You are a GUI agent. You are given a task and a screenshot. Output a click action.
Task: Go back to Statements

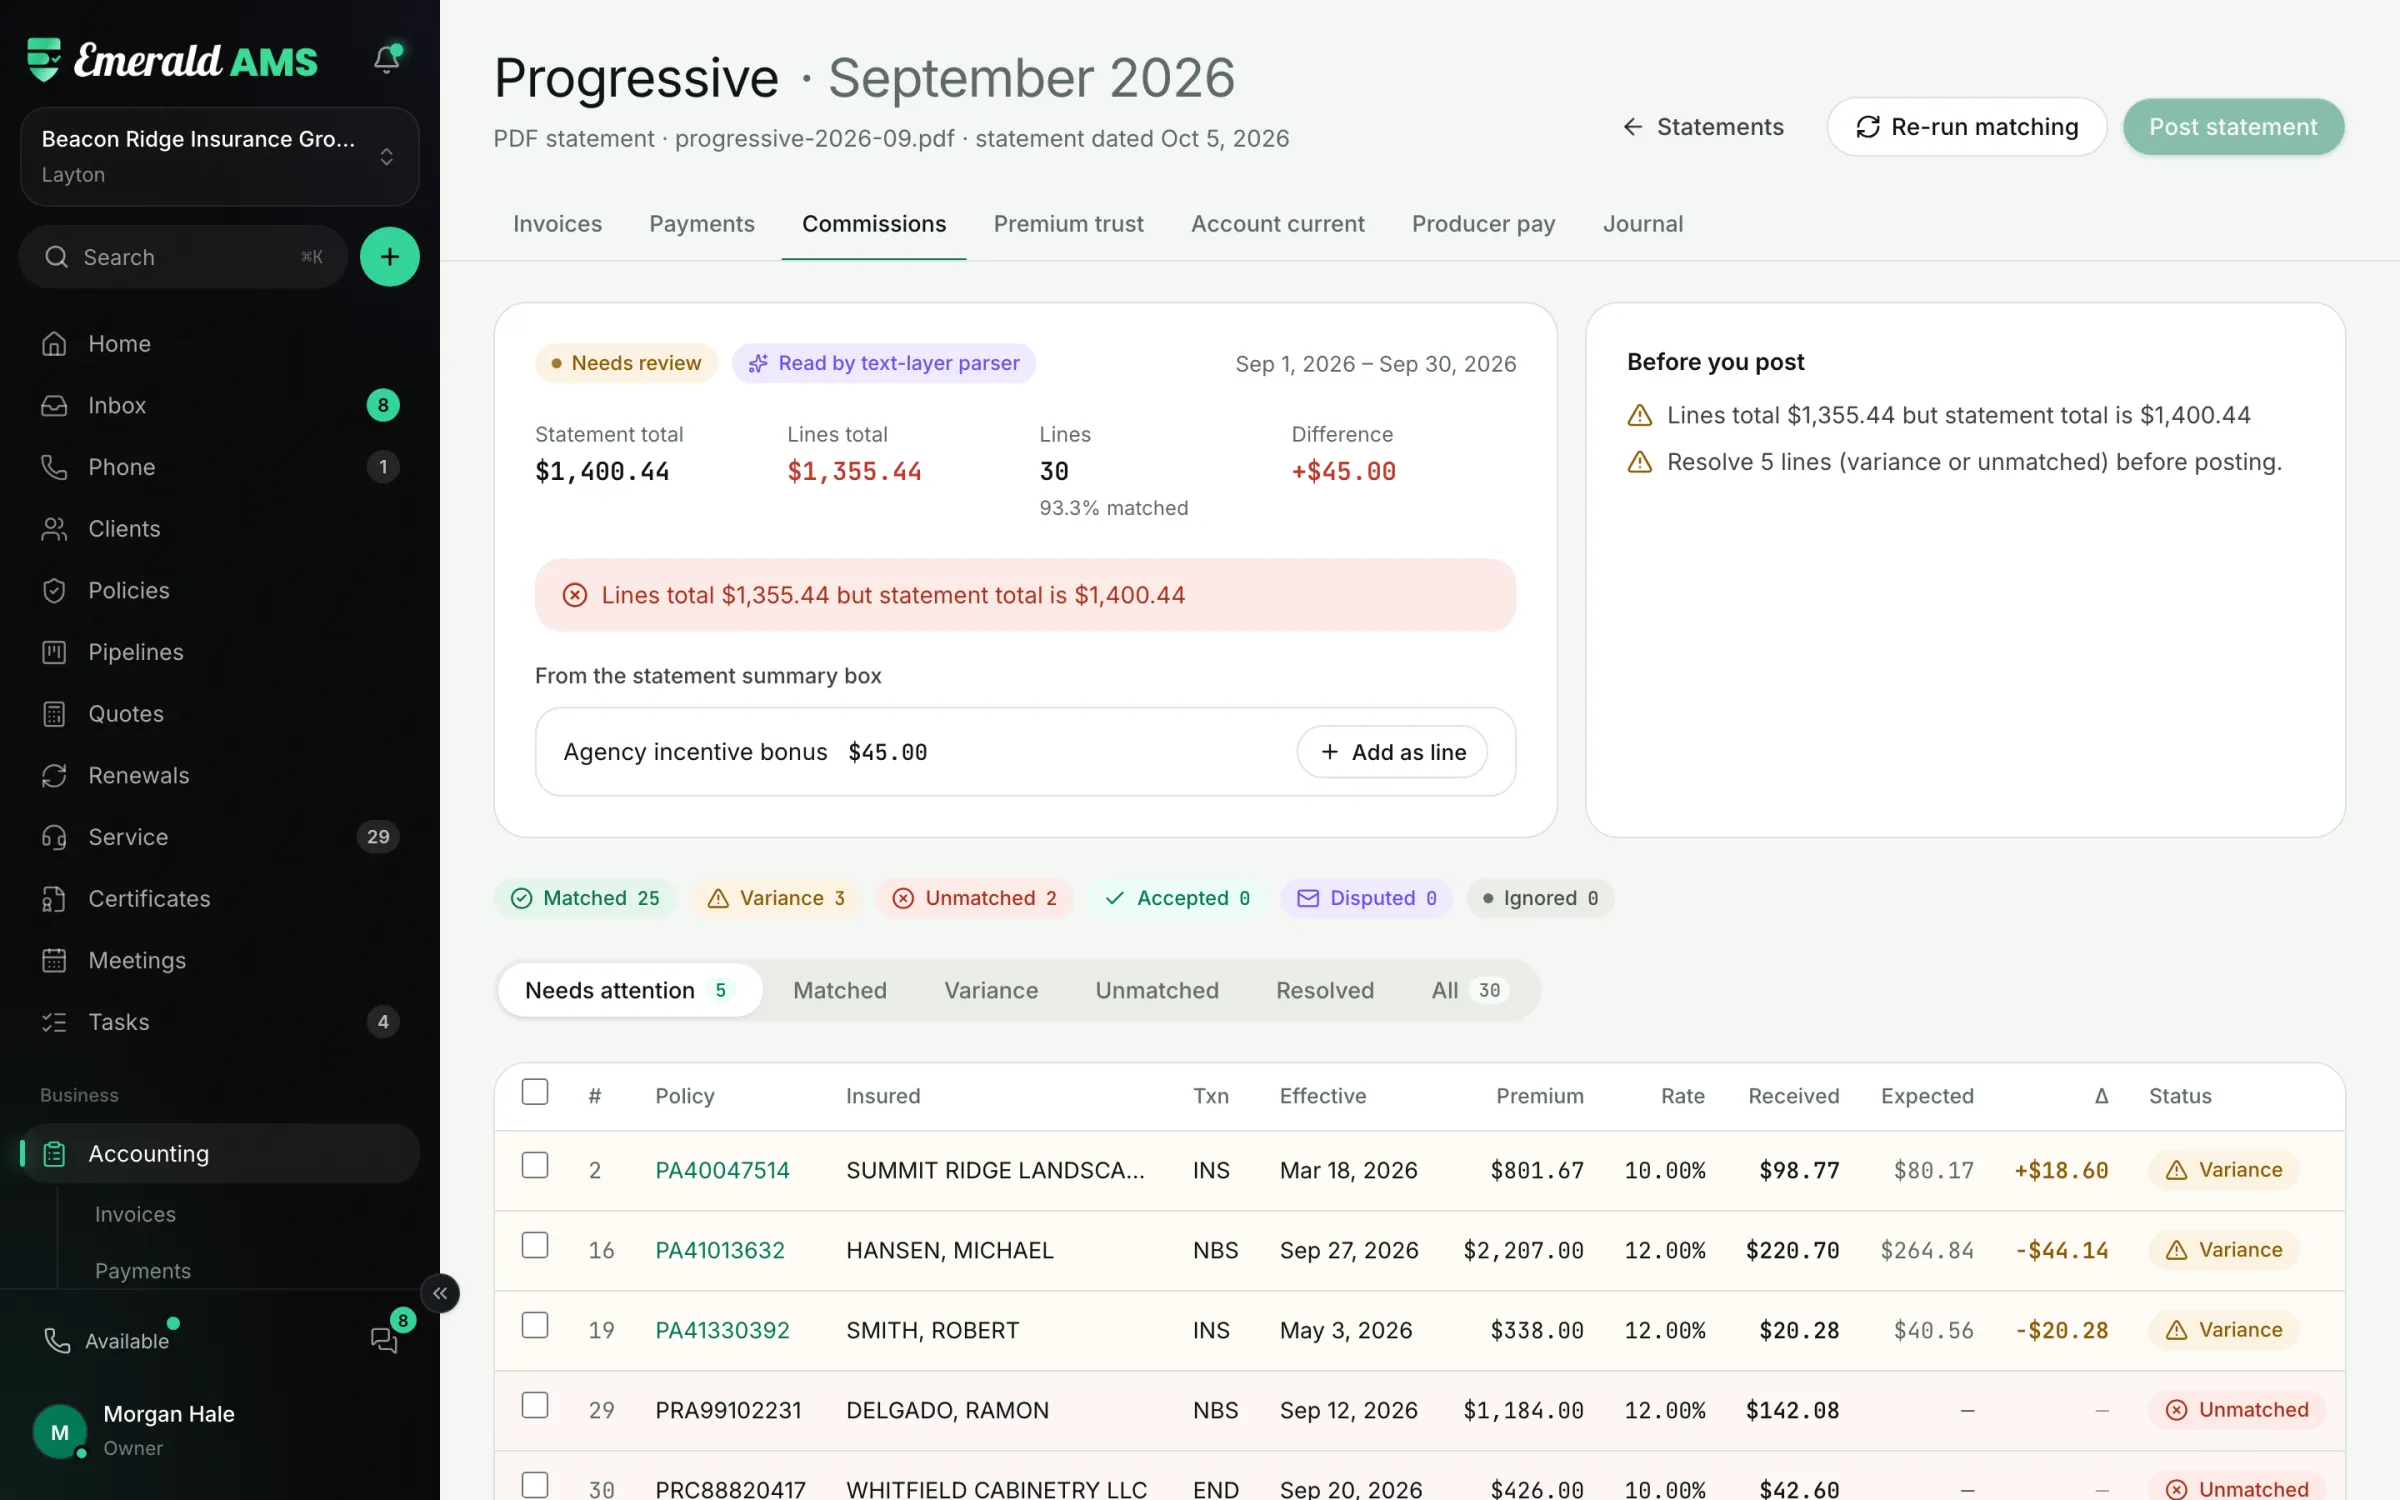[1703, 127]
